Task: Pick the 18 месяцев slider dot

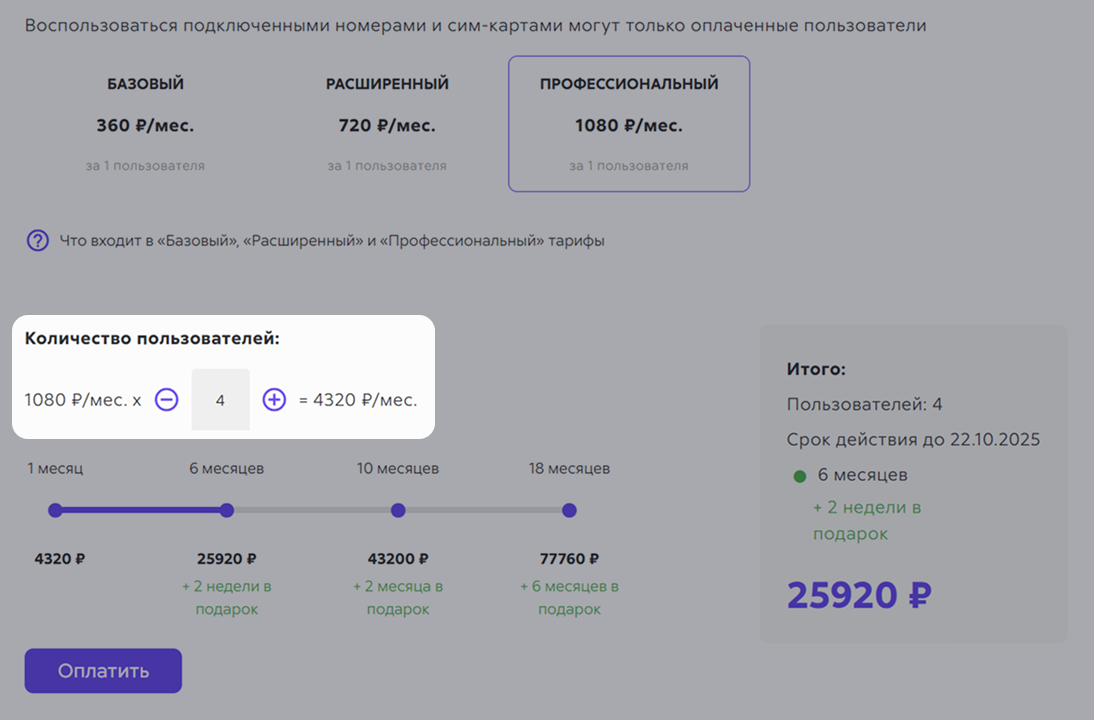Action: tap(569, 510)
